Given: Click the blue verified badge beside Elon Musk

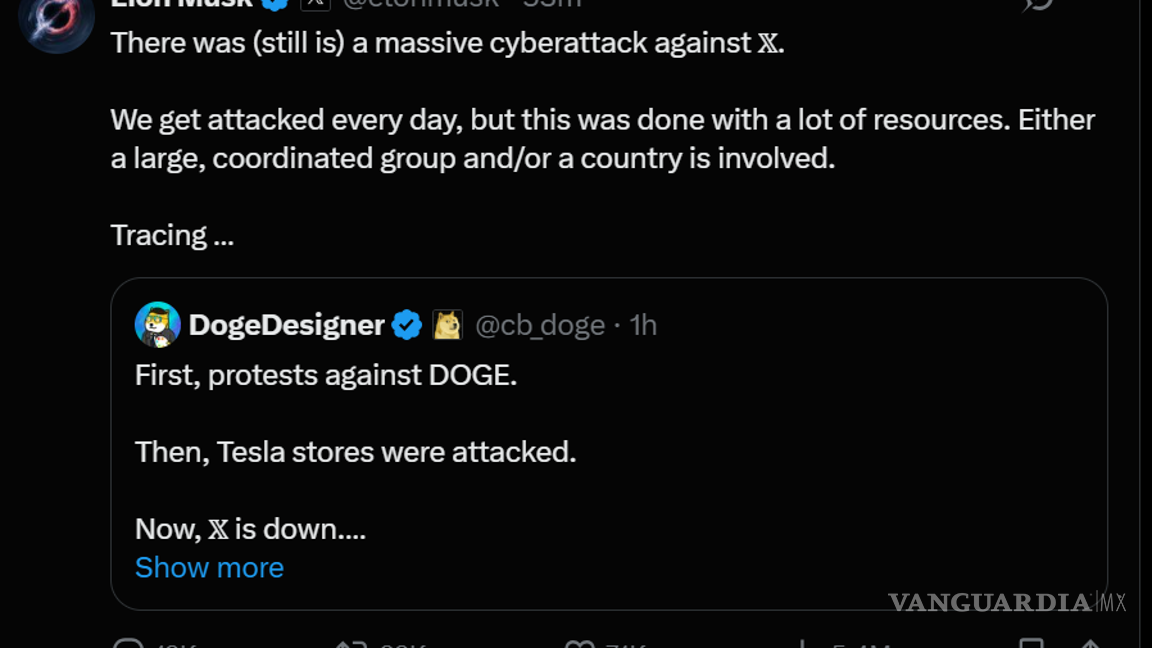Looking at the screenshot, I should pyautogui.click(x=276, y=3).
